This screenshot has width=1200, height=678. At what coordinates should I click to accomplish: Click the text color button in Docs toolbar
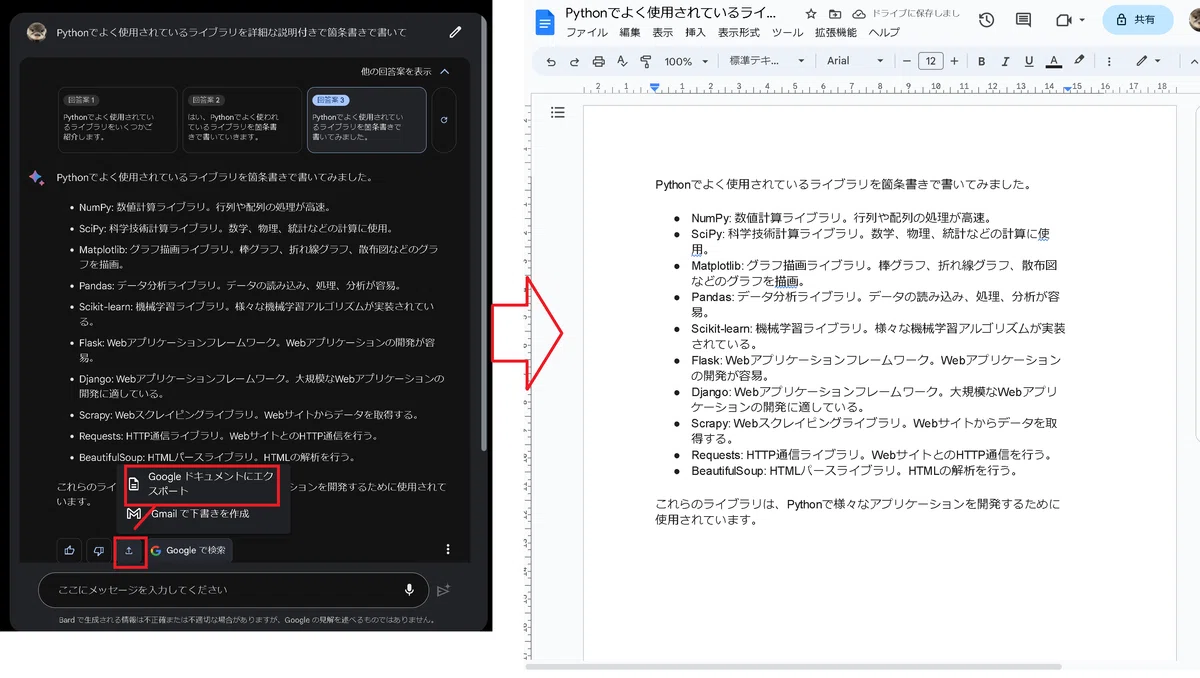coord(1054,61)
